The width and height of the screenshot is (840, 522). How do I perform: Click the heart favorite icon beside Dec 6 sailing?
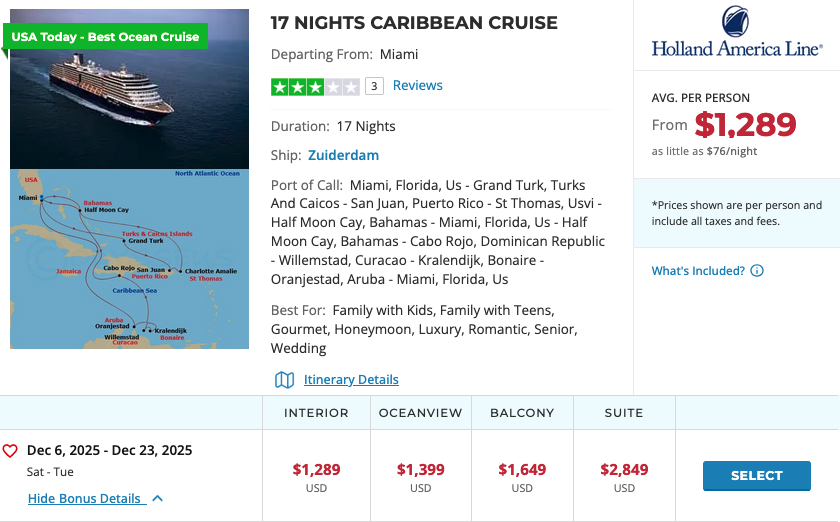(10, 451)
